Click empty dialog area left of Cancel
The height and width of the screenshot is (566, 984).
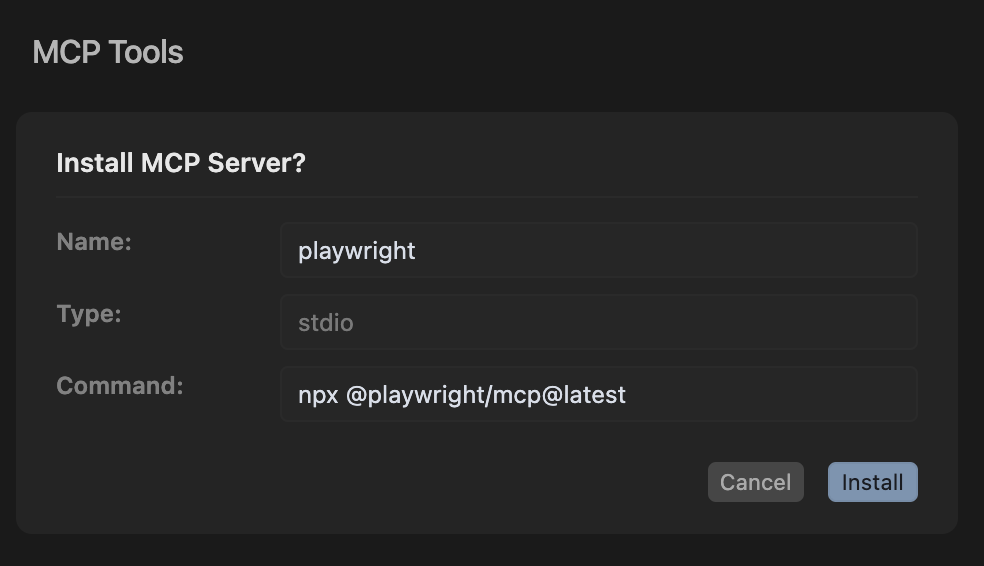point(400,482)
